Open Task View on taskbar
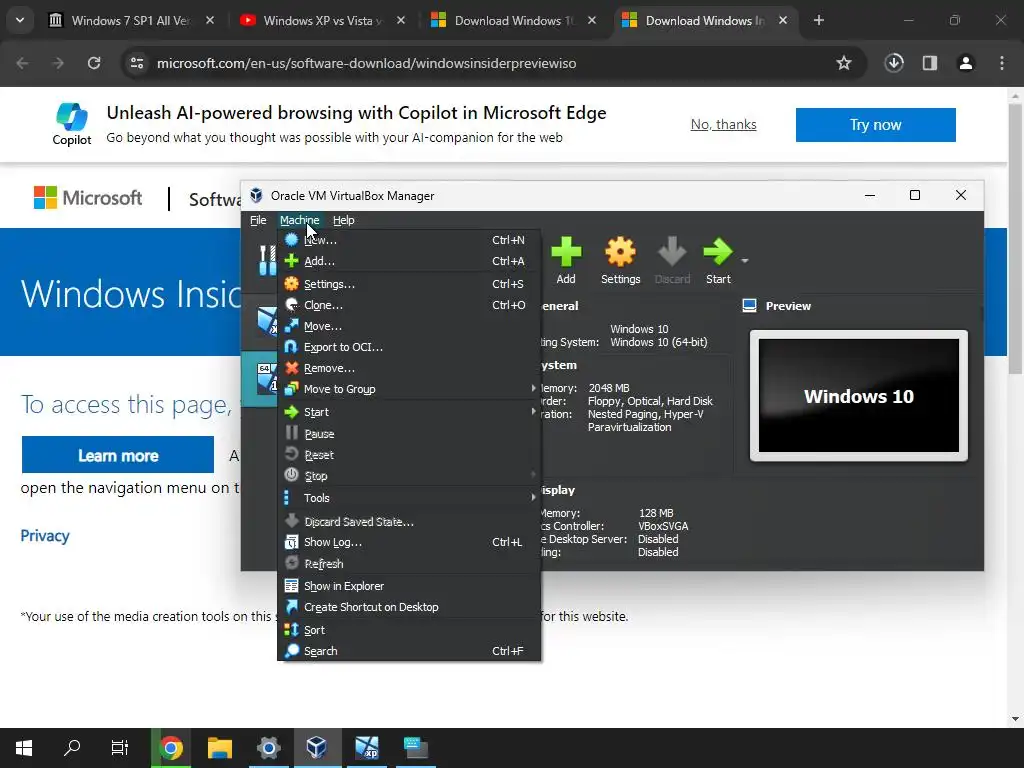The image size is (1024, 768). (x=120, y=748)
